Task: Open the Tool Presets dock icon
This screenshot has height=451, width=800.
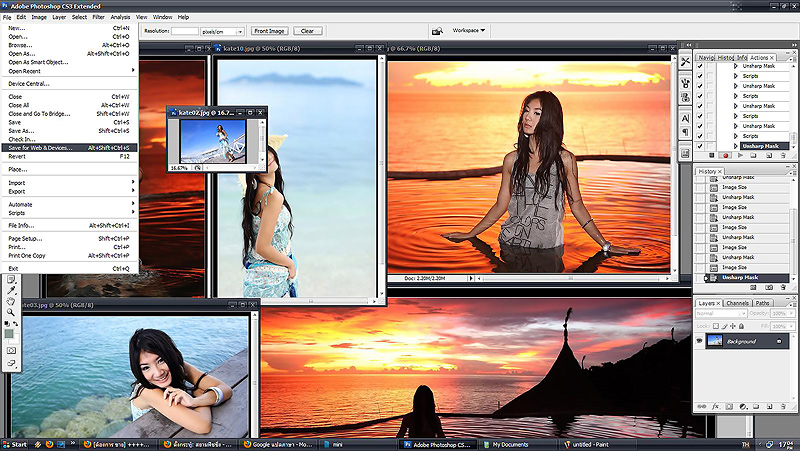Action: [685, 62]
